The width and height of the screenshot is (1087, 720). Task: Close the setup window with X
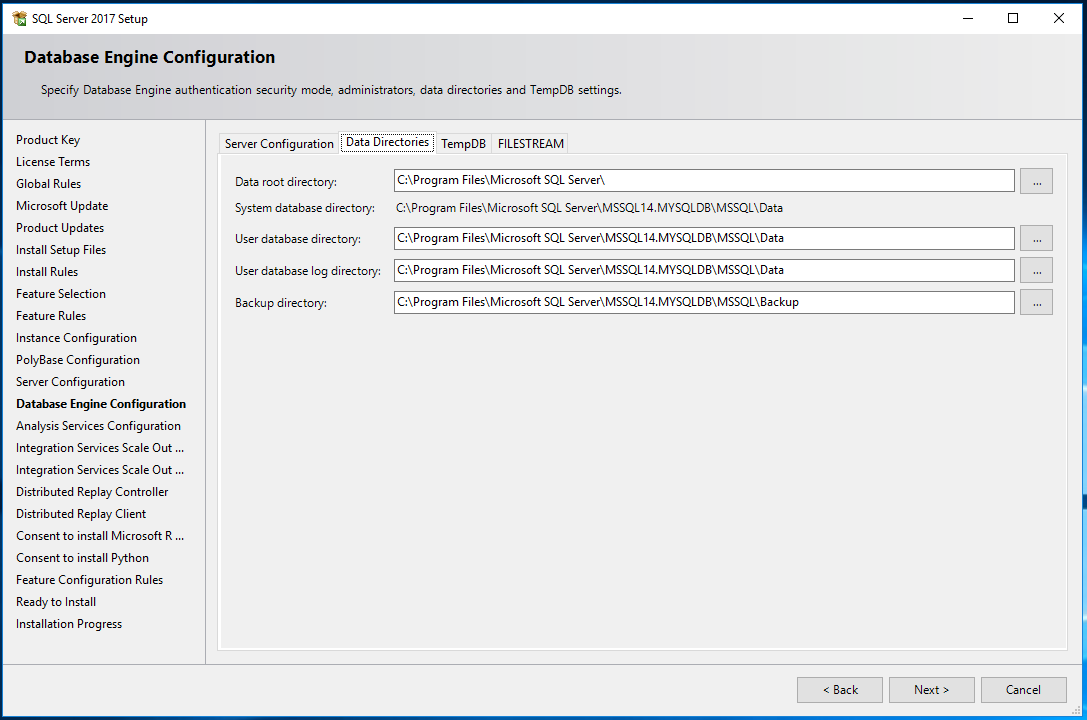point(1059,18)
